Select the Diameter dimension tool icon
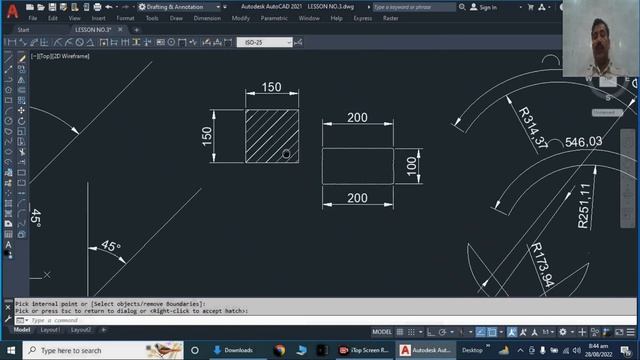 pos(80,42)
